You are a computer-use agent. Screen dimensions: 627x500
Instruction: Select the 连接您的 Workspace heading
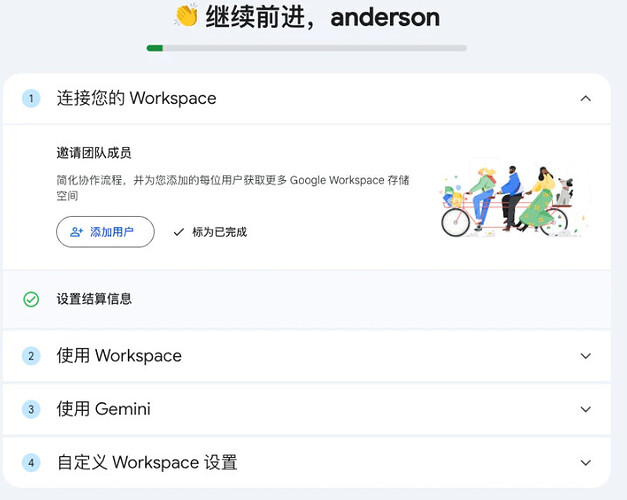point(136,98)
